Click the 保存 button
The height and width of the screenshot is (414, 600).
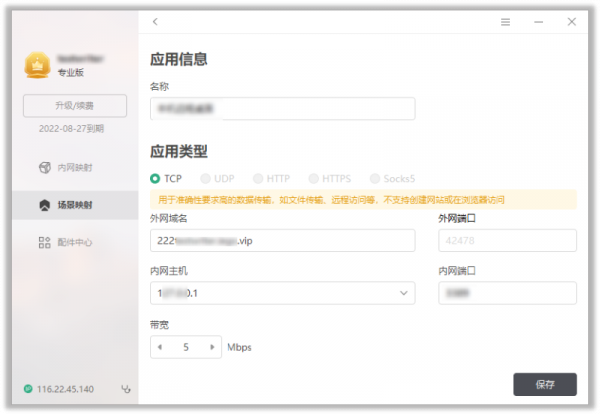click(x=544, y=384)
